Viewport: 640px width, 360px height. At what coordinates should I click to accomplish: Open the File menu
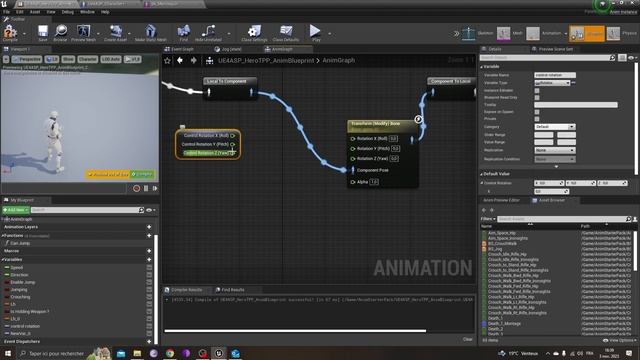coord(7,12)
